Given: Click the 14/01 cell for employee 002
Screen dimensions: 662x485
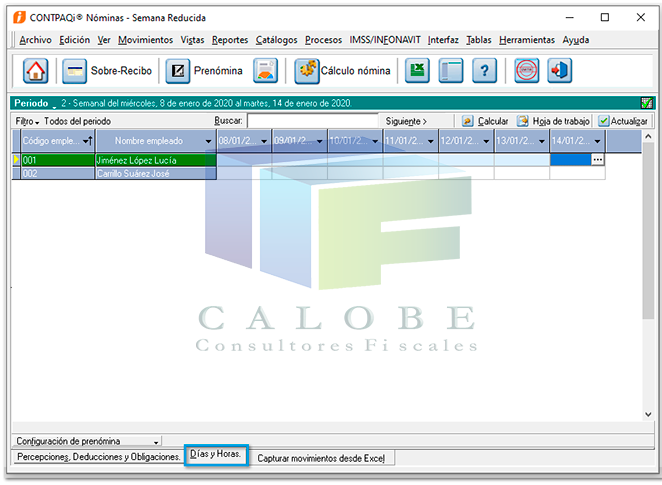Looking at the screenshot, I should (x=577, y=173).
